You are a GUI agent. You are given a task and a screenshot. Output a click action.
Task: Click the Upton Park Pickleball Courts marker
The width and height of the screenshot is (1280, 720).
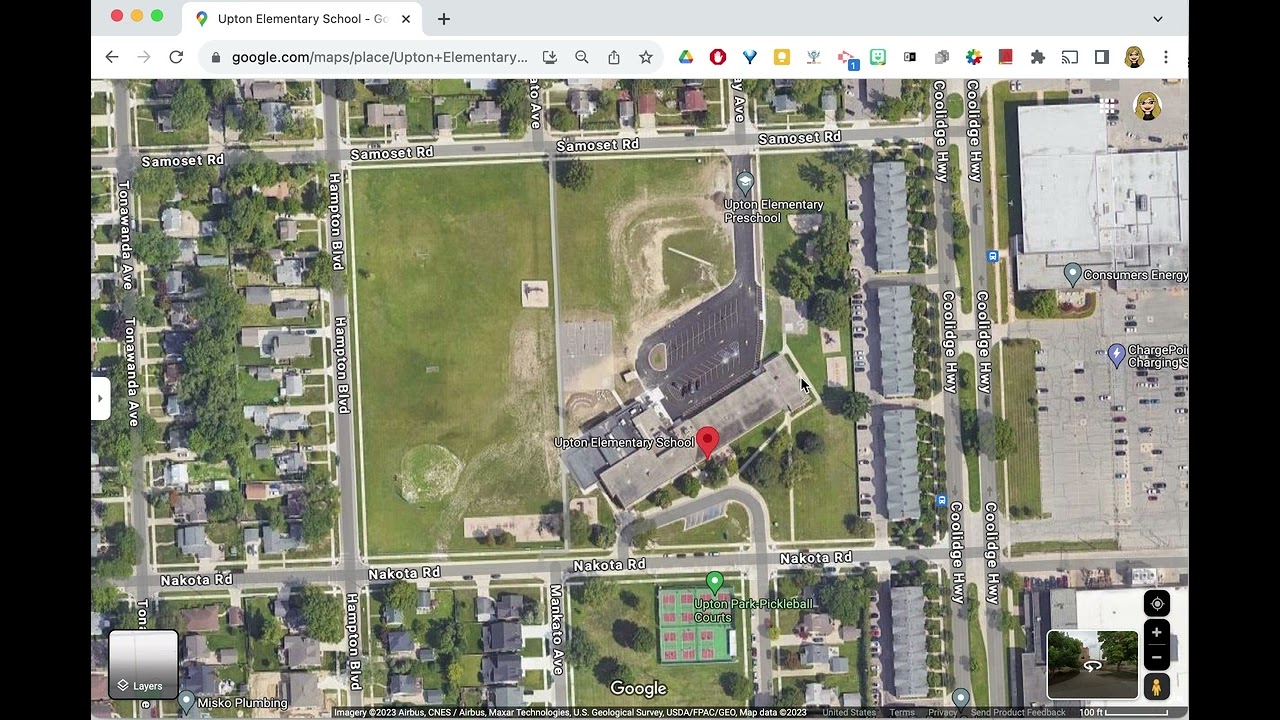tap(715, 582)
